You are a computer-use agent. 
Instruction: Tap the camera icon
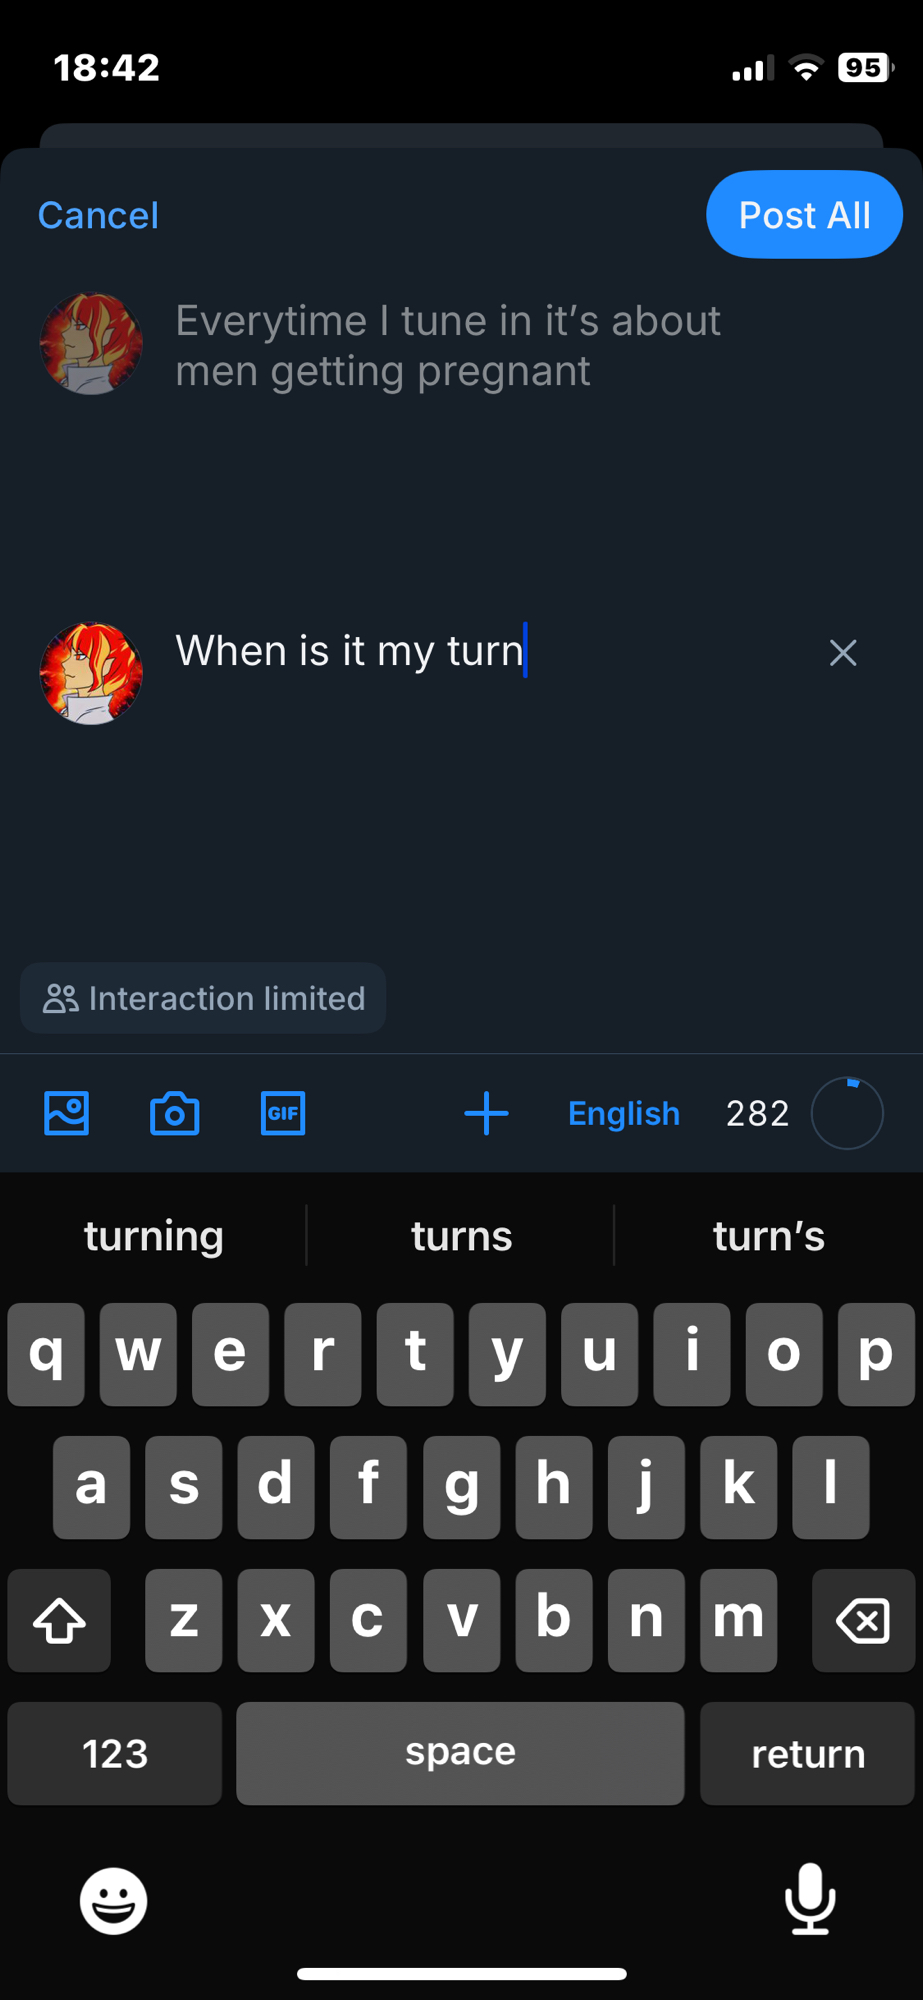(x=175, y=1113)
